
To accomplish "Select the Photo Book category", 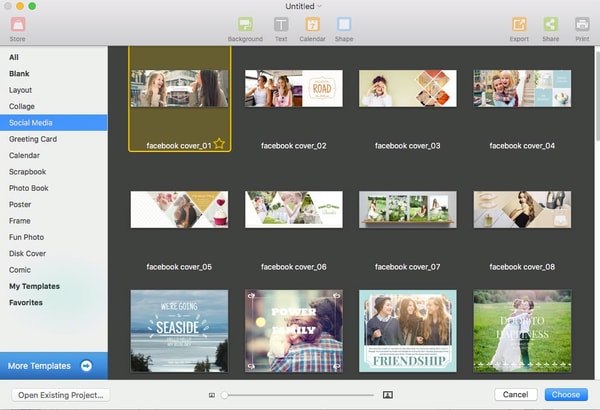I will point(54,188).
